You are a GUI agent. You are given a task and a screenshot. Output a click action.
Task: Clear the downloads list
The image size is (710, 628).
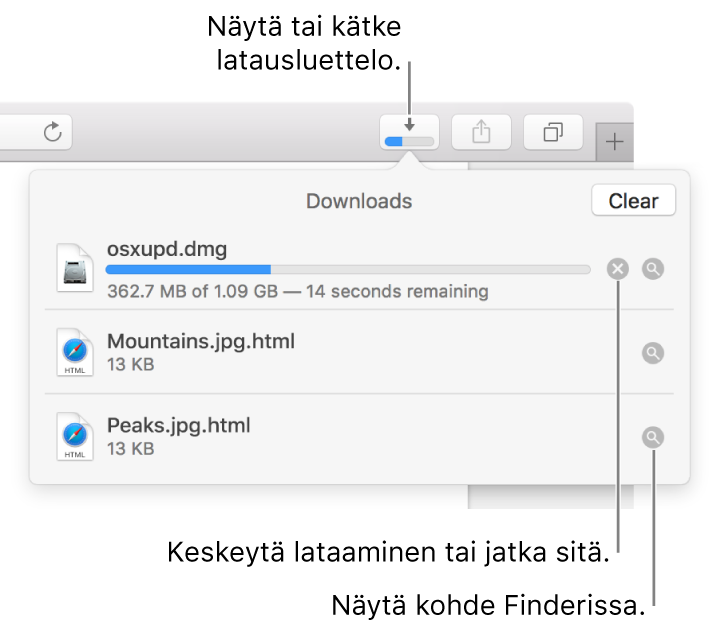[633, 201]
